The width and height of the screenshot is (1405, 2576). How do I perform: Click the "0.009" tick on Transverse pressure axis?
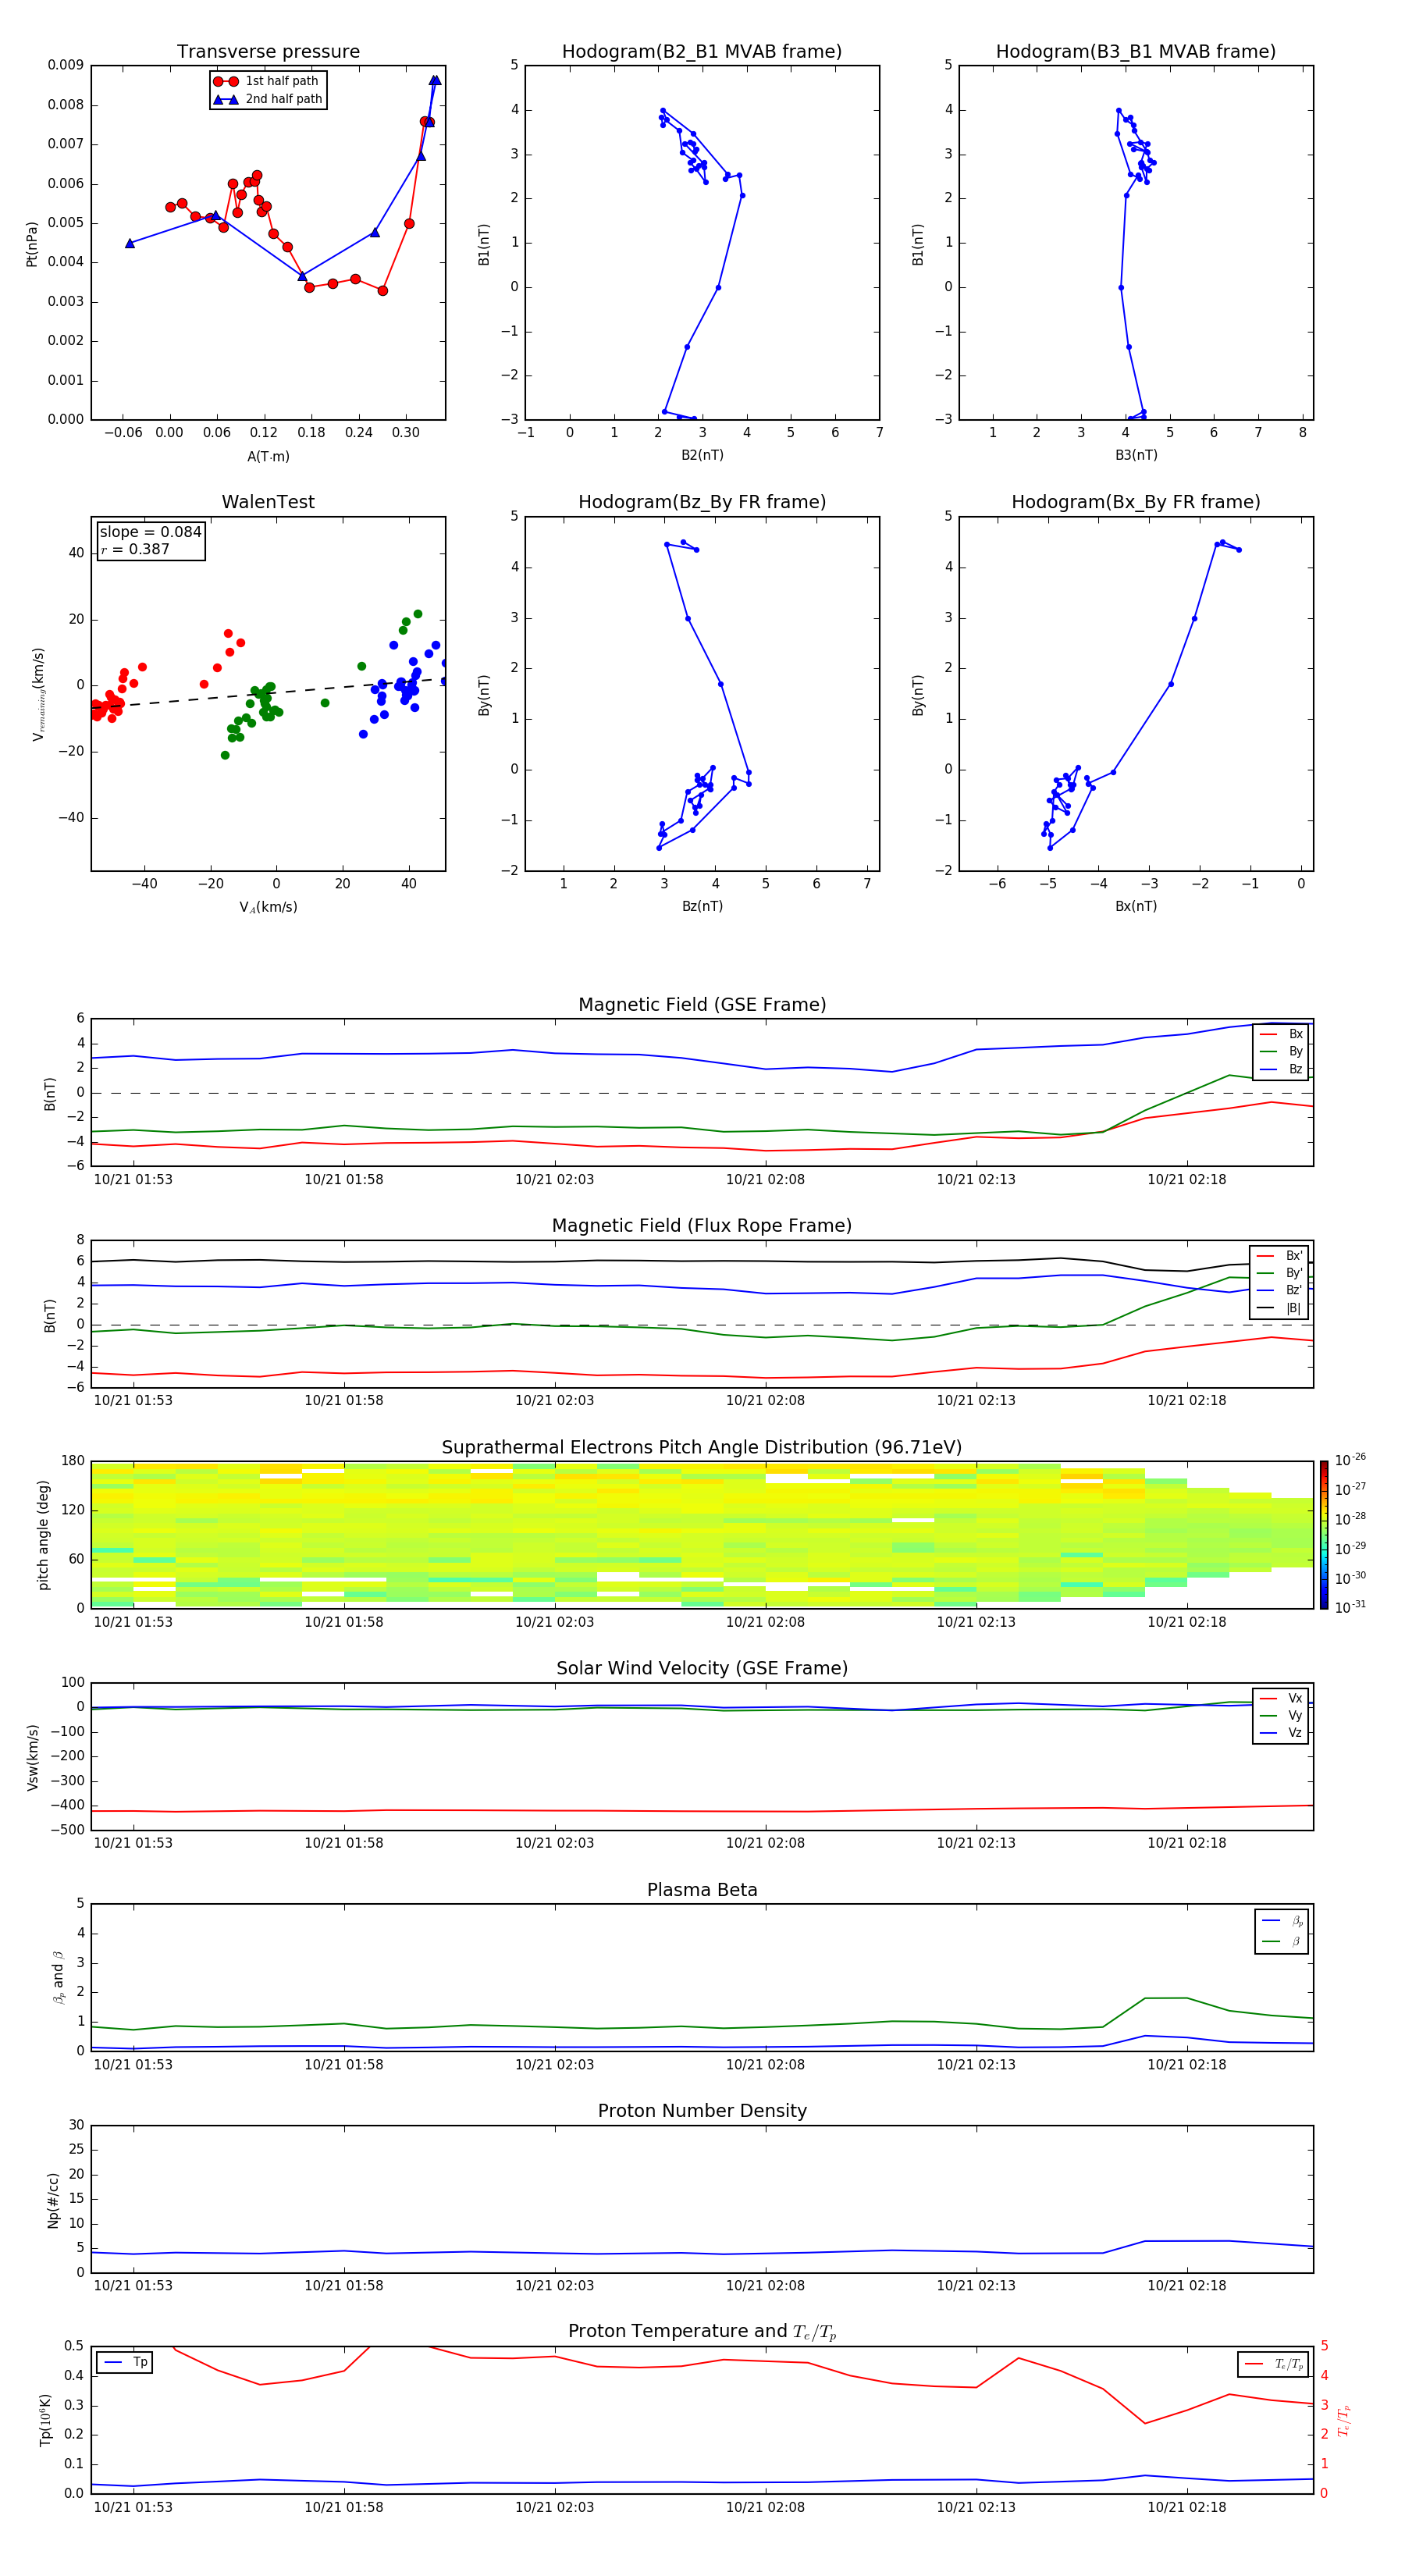tap(66, 65)
